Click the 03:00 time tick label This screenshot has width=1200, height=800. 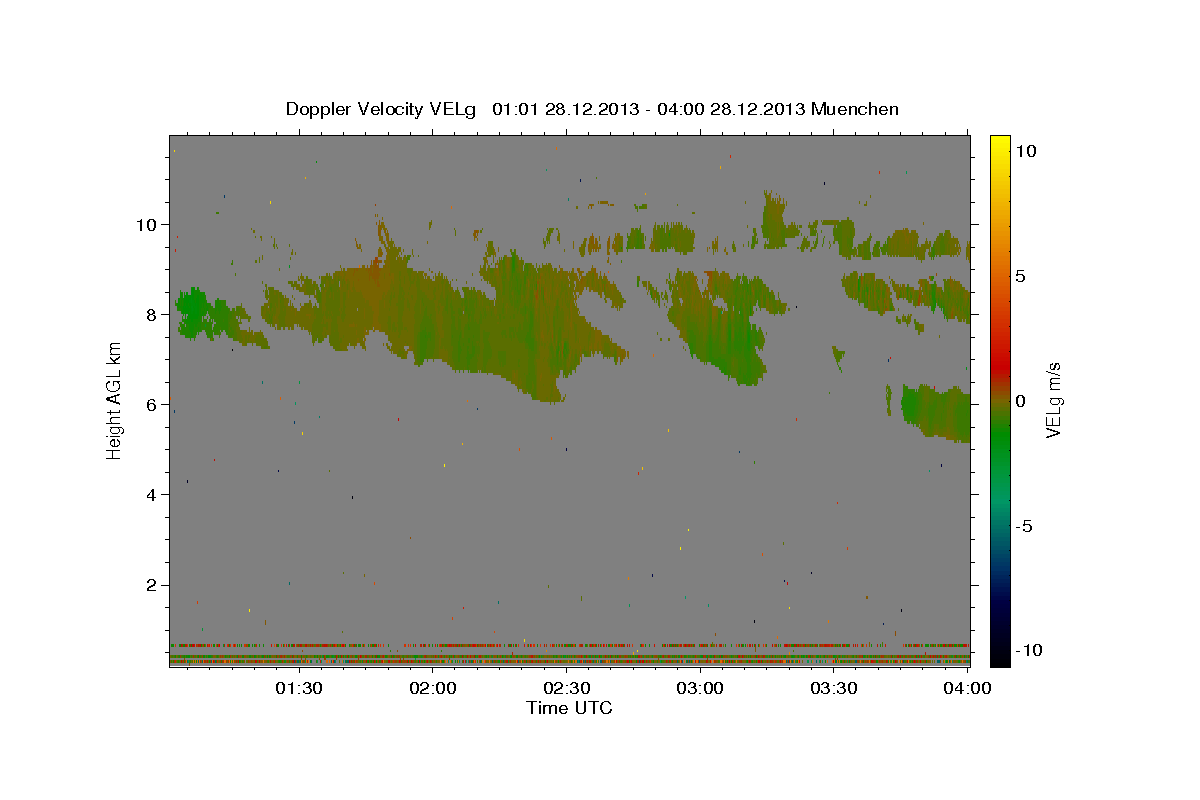click(700, 688)
